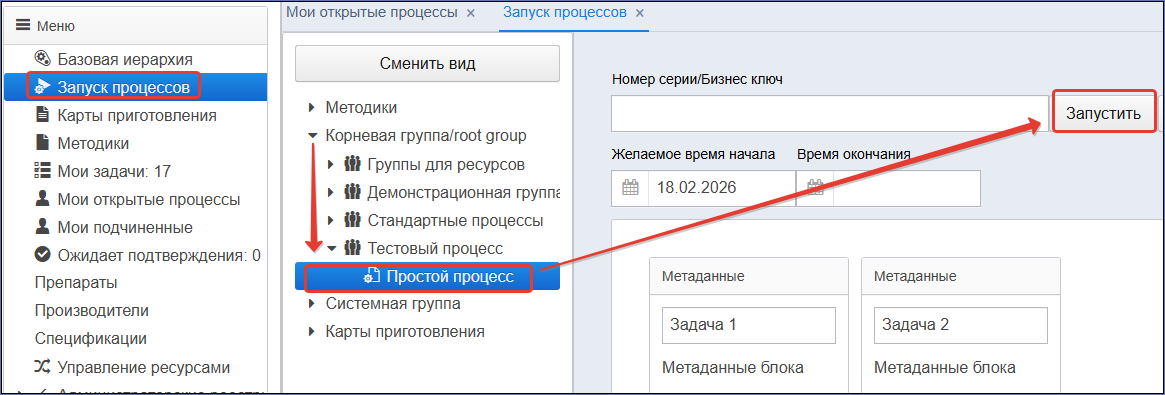Collapse the Корневая группа/root group node
This screenshot has height=395, width=1165.
[312, 136]
